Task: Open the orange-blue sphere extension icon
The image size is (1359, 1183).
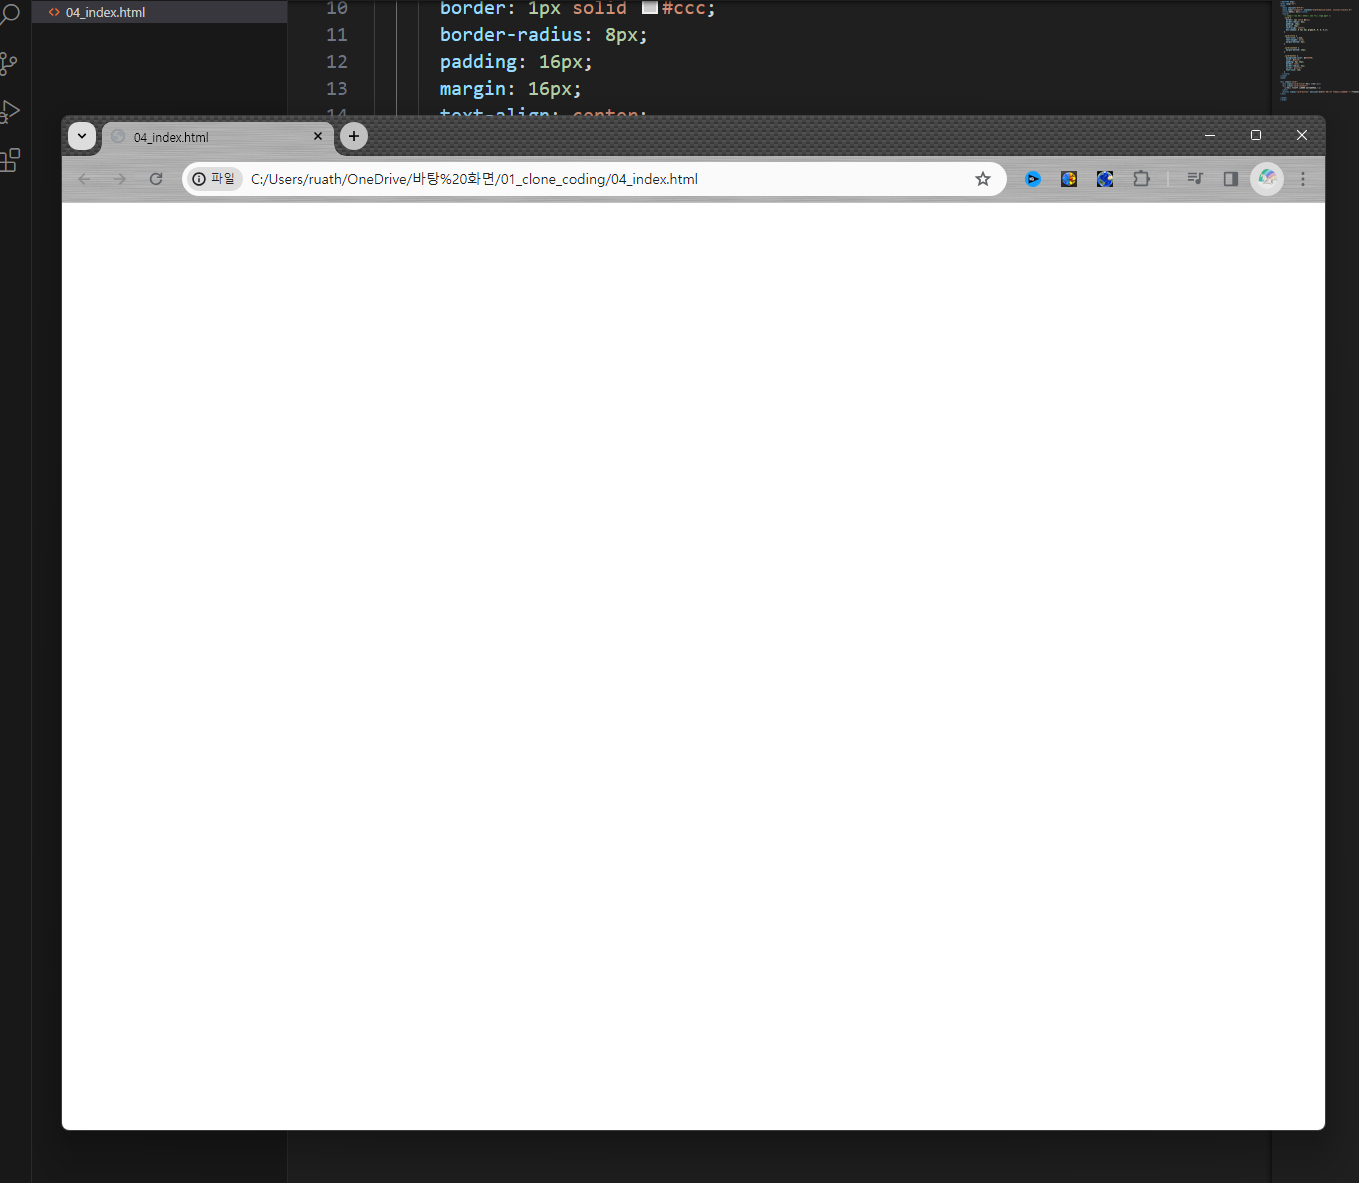Action: coord(1069,179)
